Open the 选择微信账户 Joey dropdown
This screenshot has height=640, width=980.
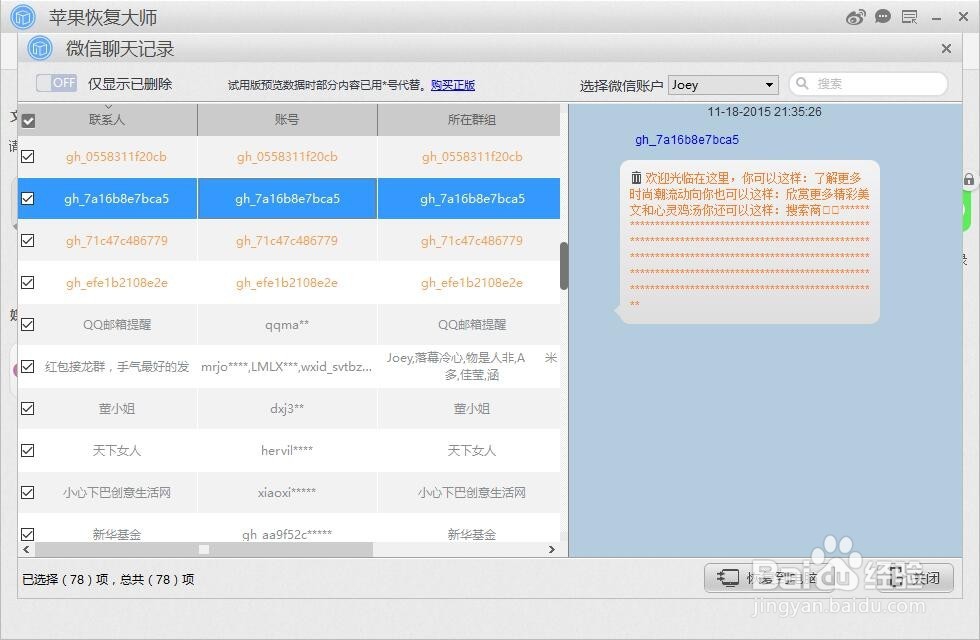pyautogui.click(x=724, y=84)
